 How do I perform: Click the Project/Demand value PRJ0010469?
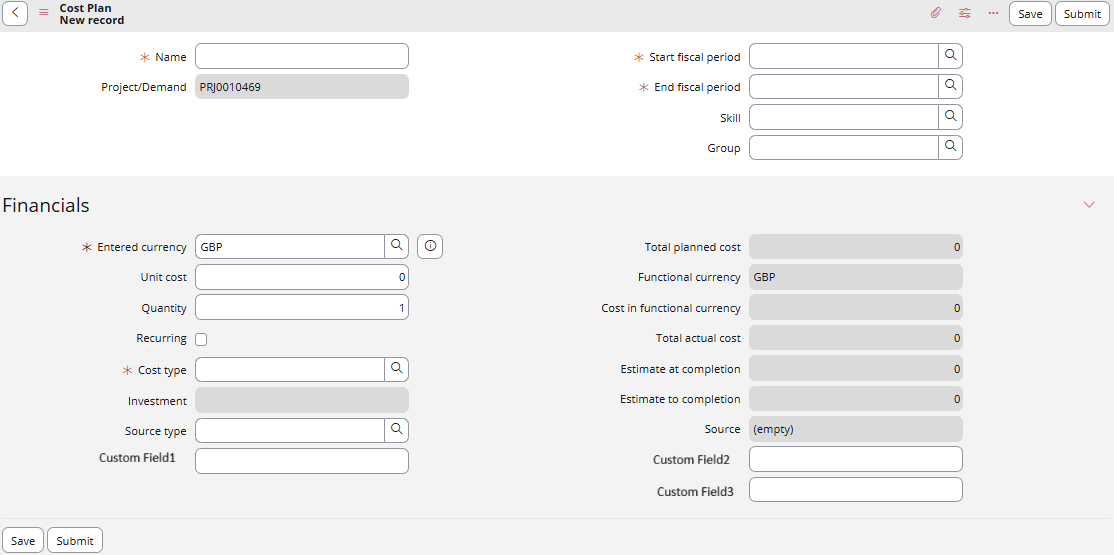click(302, 87)
